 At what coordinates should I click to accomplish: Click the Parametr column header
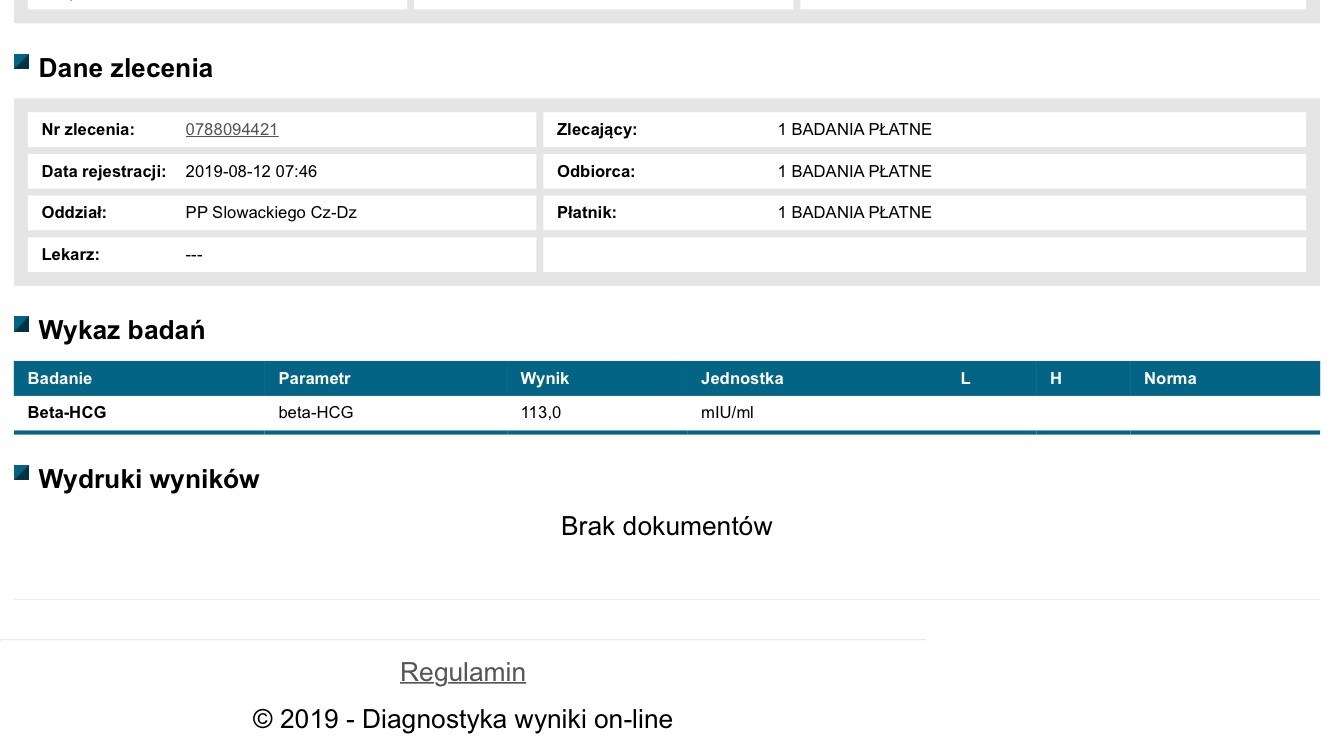[x=314, y=379]
